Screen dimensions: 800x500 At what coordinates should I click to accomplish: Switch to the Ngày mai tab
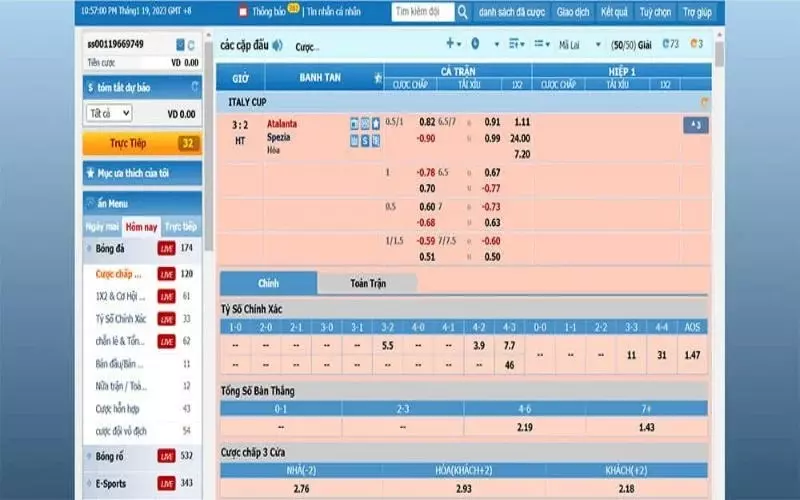pyautogui.click(x=102, y=227)
